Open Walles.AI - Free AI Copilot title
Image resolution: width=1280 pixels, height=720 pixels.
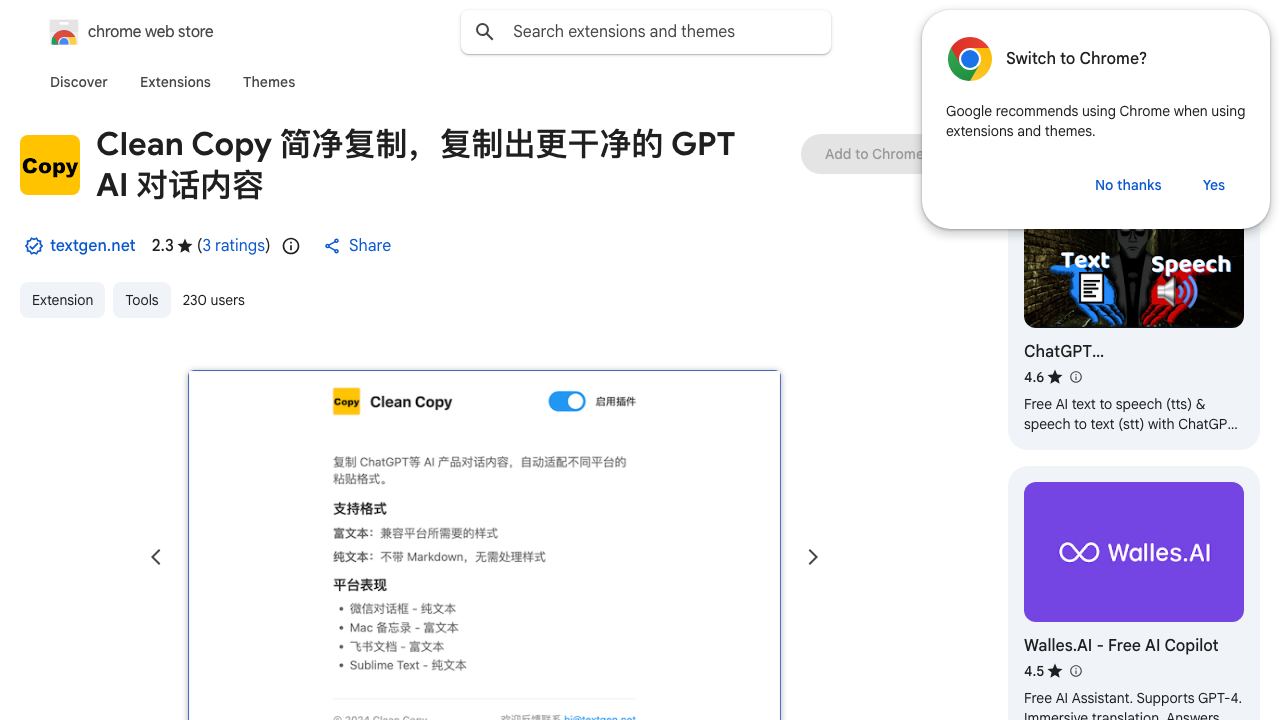tap(1121, 646)
